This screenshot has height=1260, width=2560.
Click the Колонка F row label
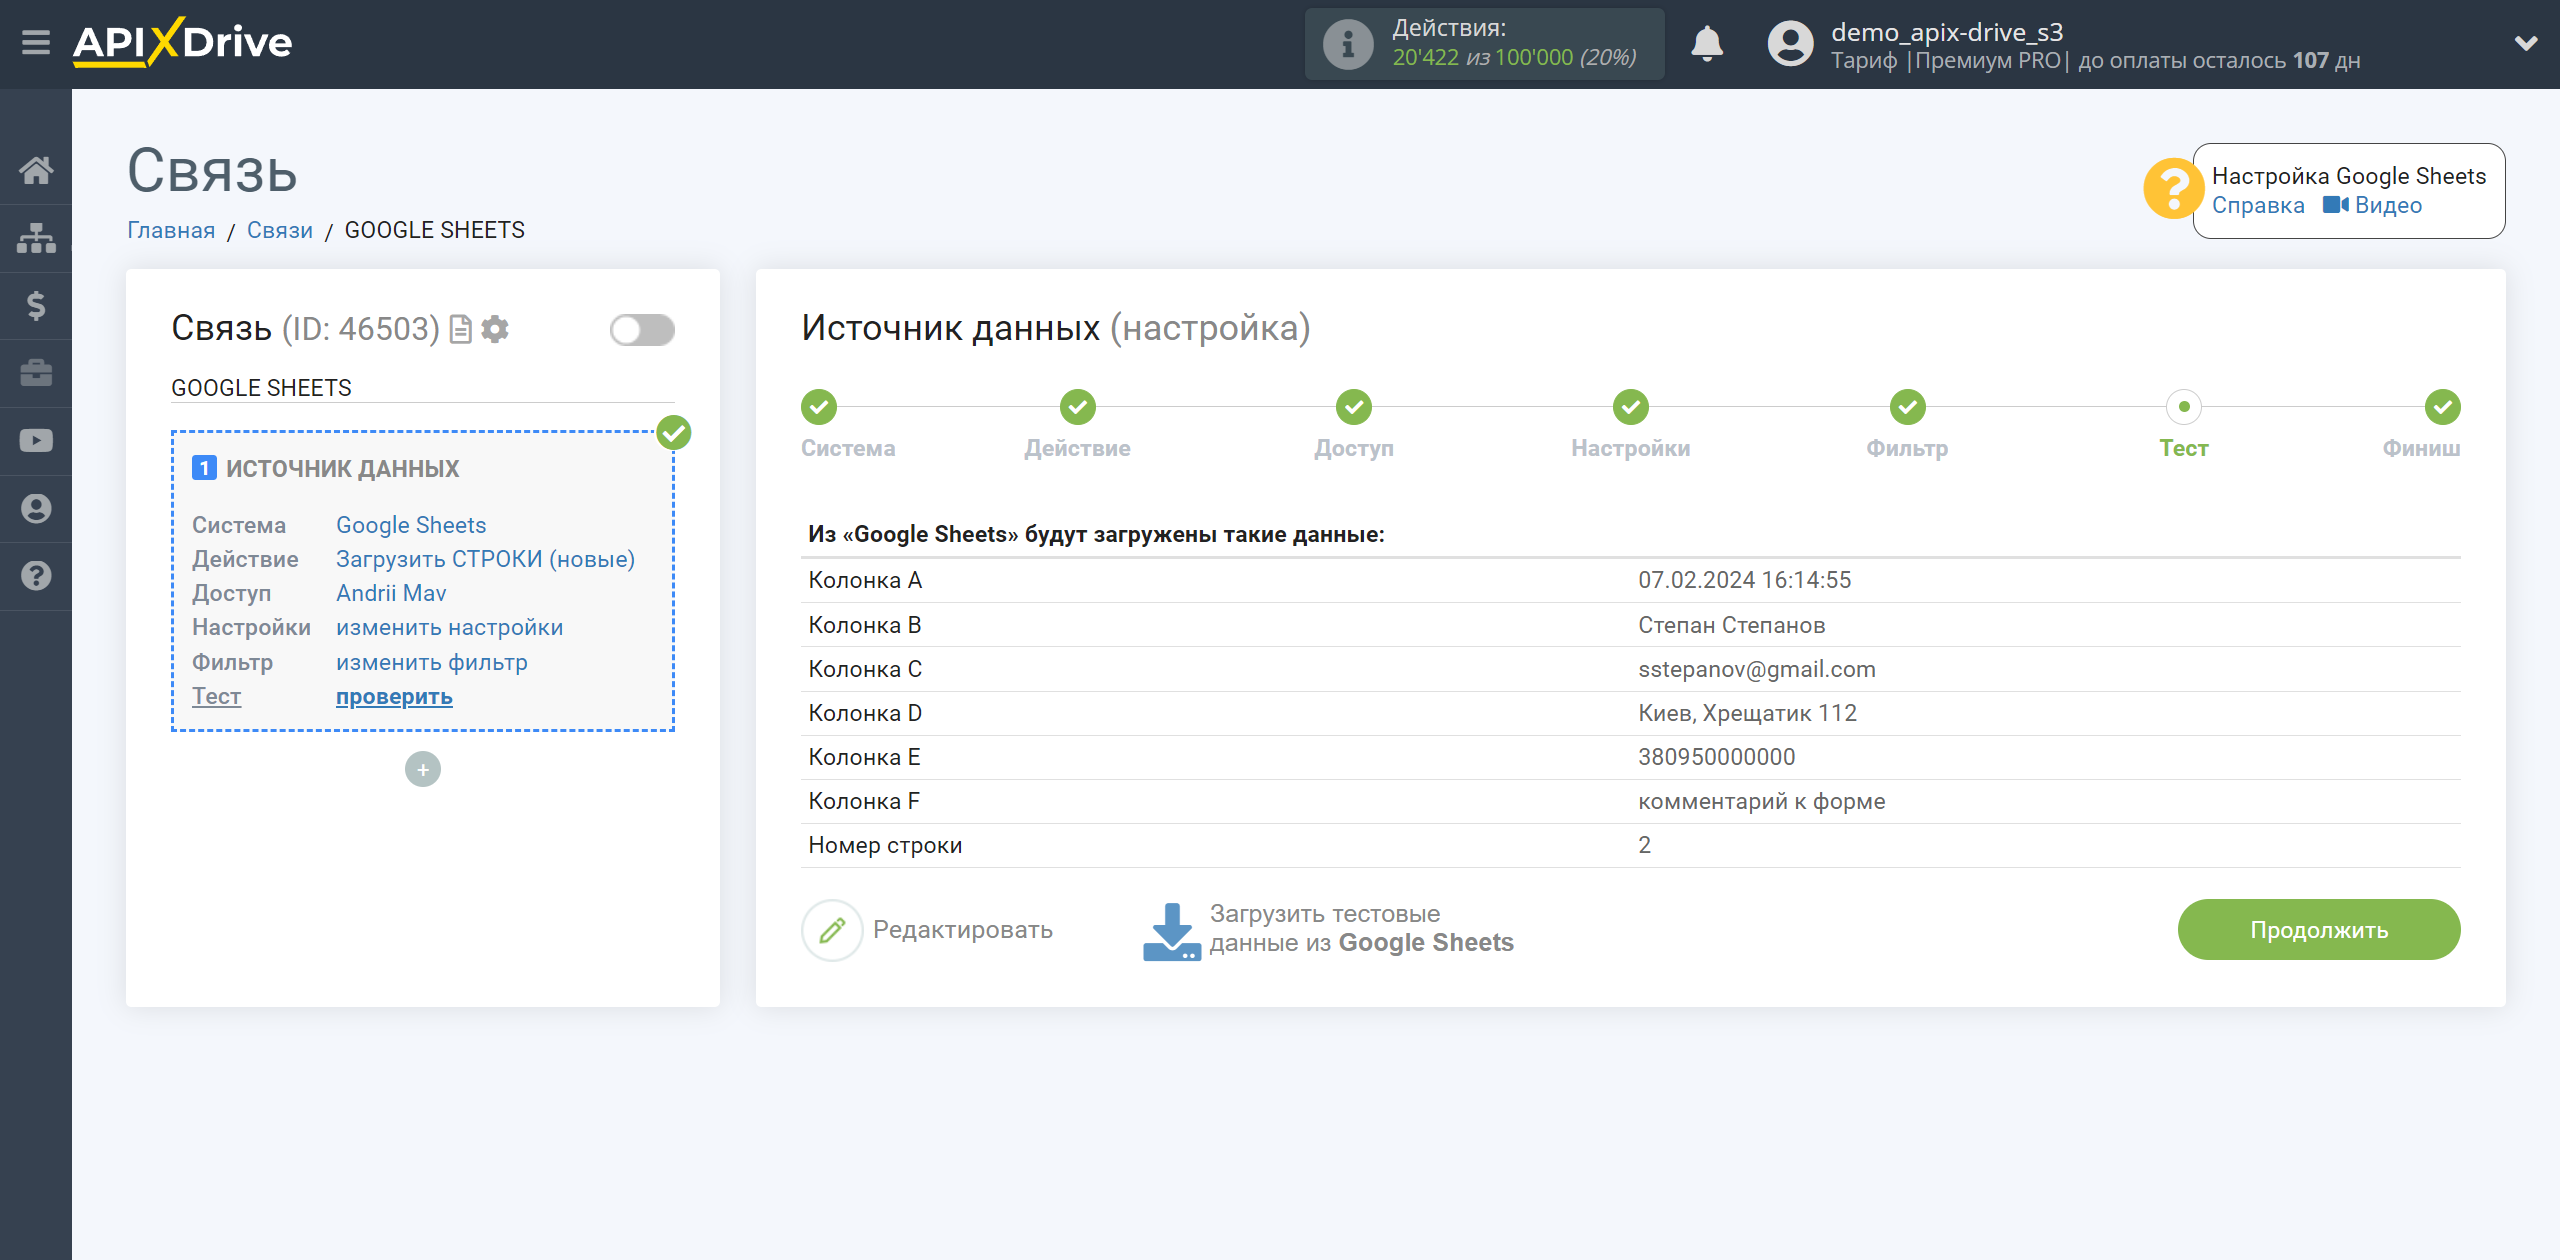(x=864, y=802)
